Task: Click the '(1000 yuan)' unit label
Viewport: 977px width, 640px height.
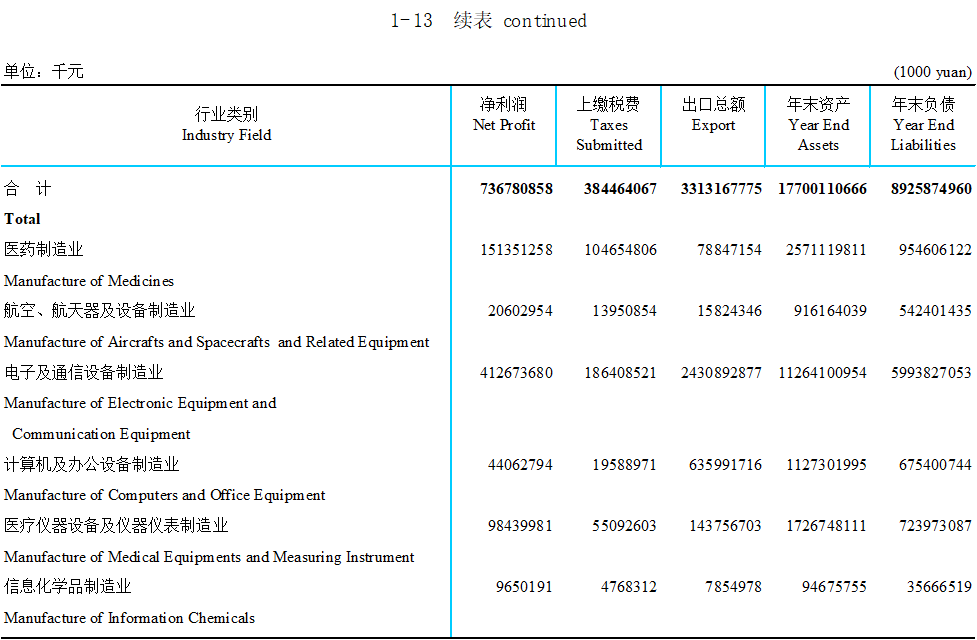Action: (x=932, y=72)
